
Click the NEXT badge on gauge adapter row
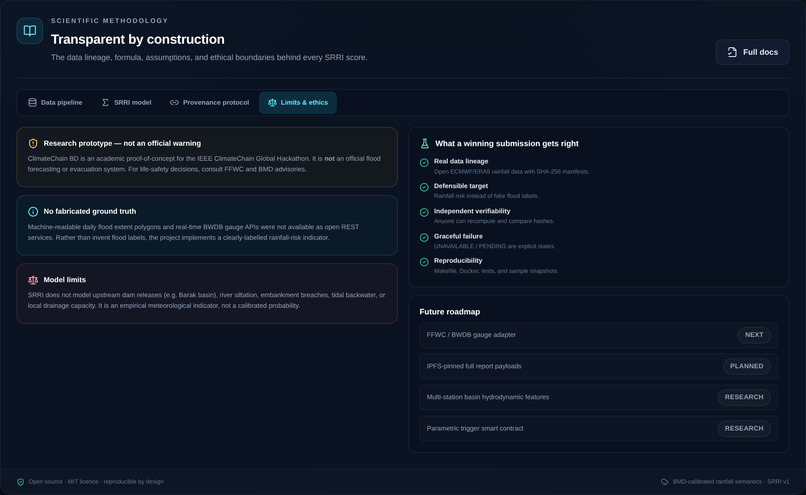pyautogui.click(x=754, y=335)
